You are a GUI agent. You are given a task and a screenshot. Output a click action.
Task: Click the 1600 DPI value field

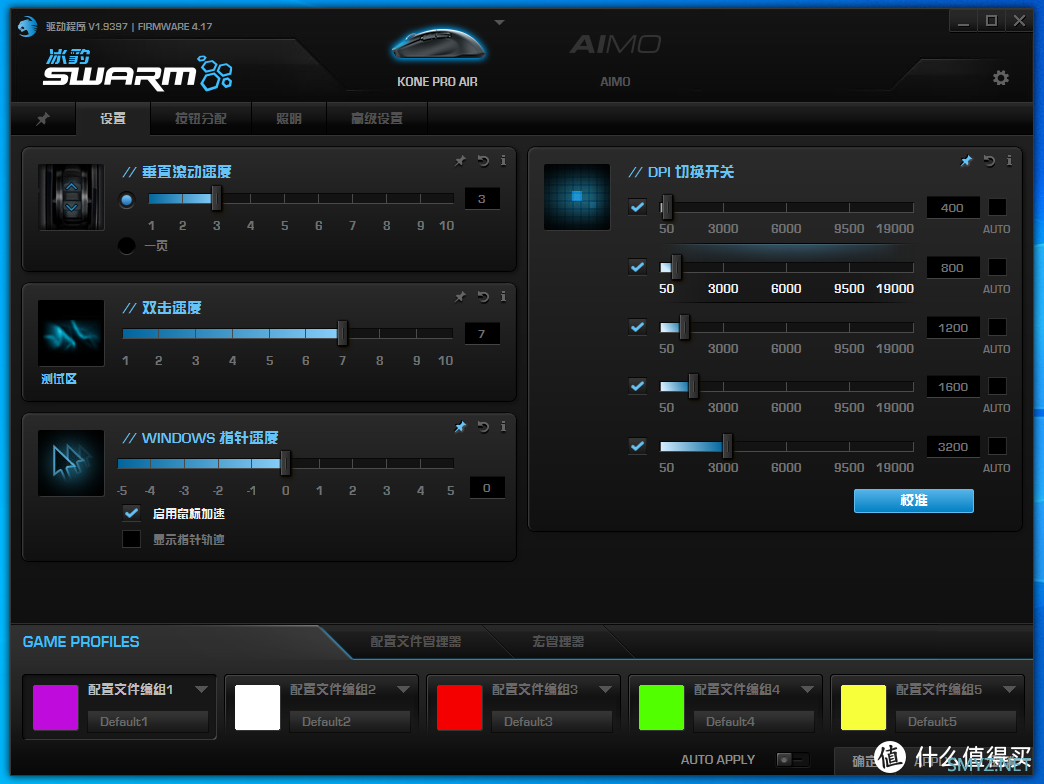point(953,387)
